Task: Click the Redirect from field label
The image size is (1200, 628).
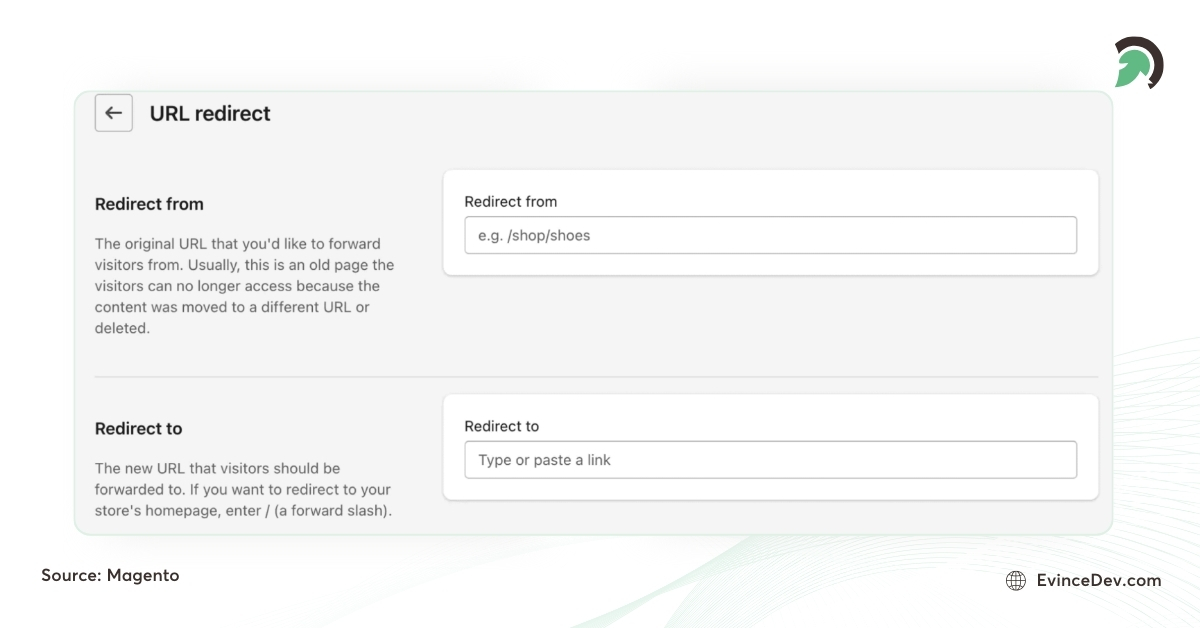Action: click(511, 201)
